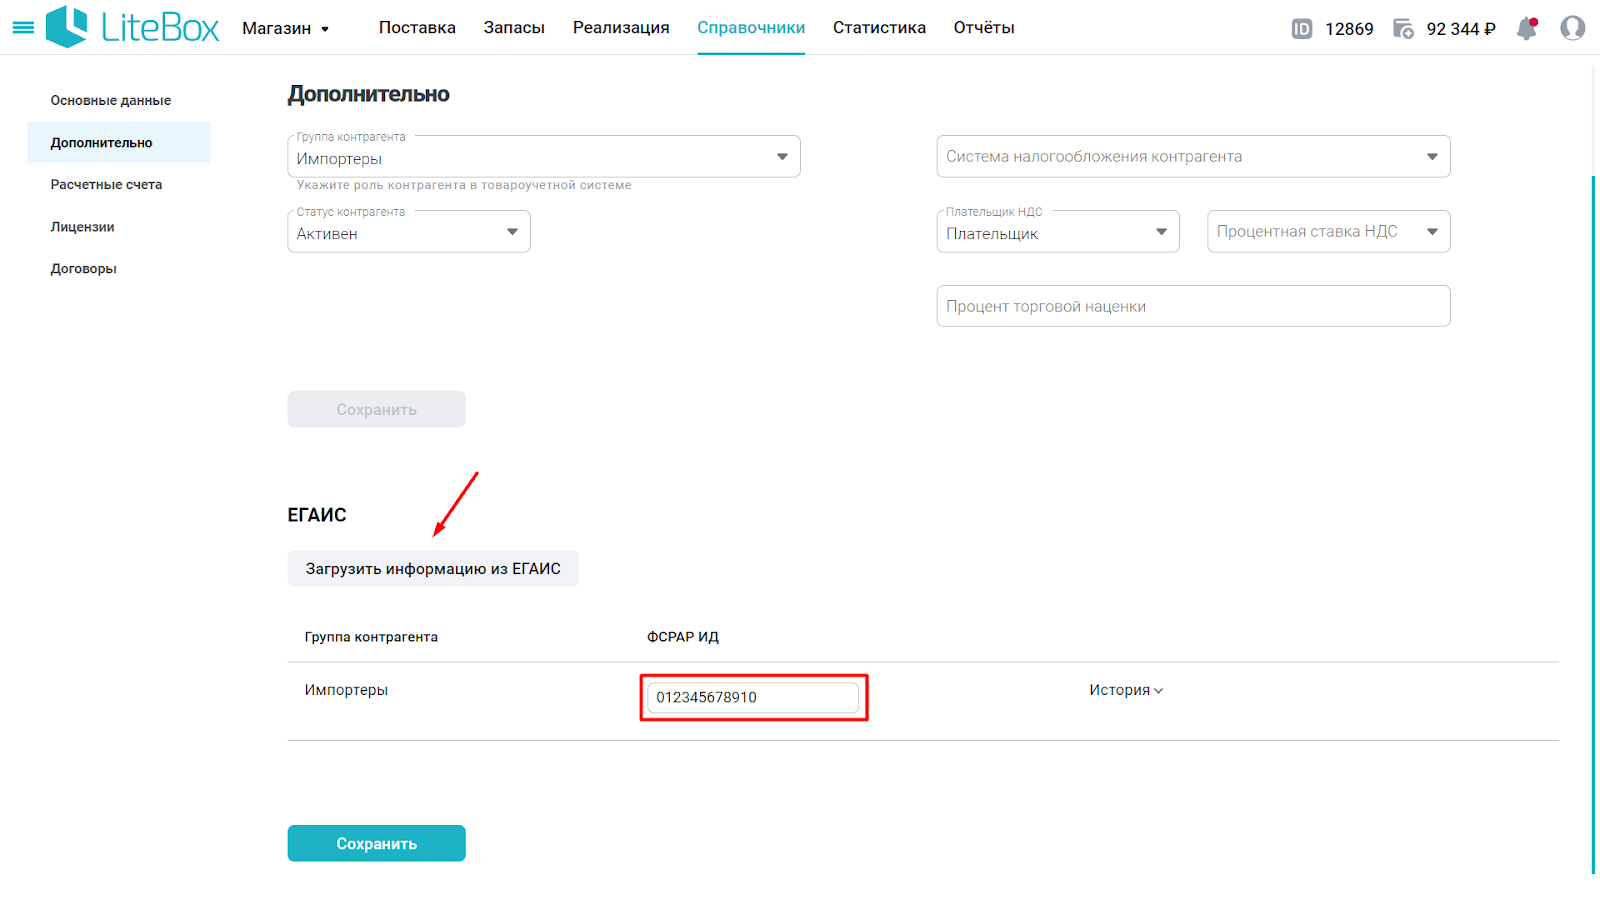
Task: Open the Процентная ставка НДС dropdown
Action: coord(1329,232)
